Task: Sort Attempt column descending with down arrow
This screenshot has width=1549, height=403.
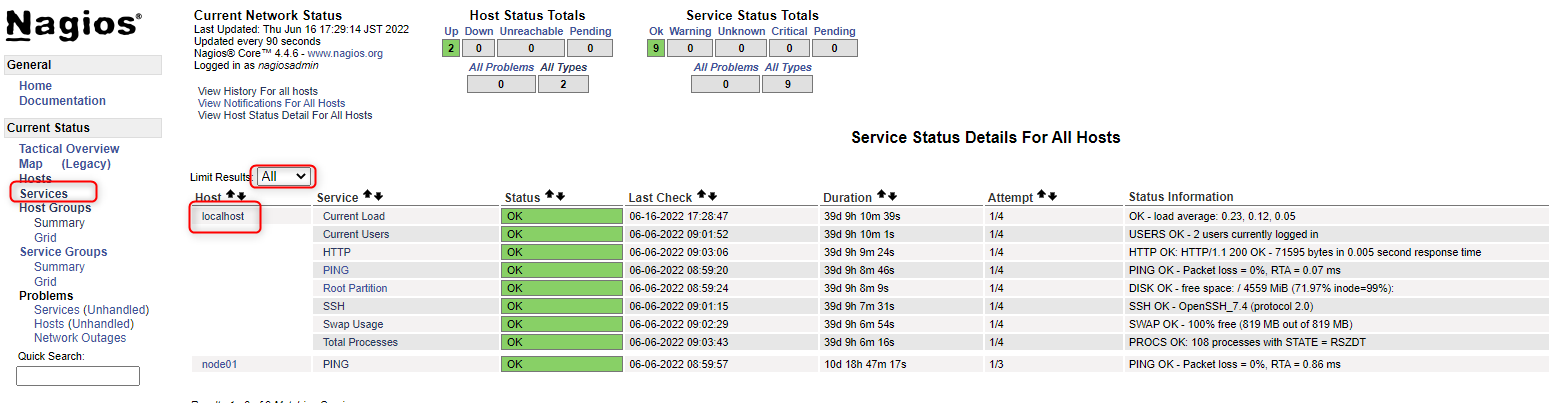Action: (1051, 196)
